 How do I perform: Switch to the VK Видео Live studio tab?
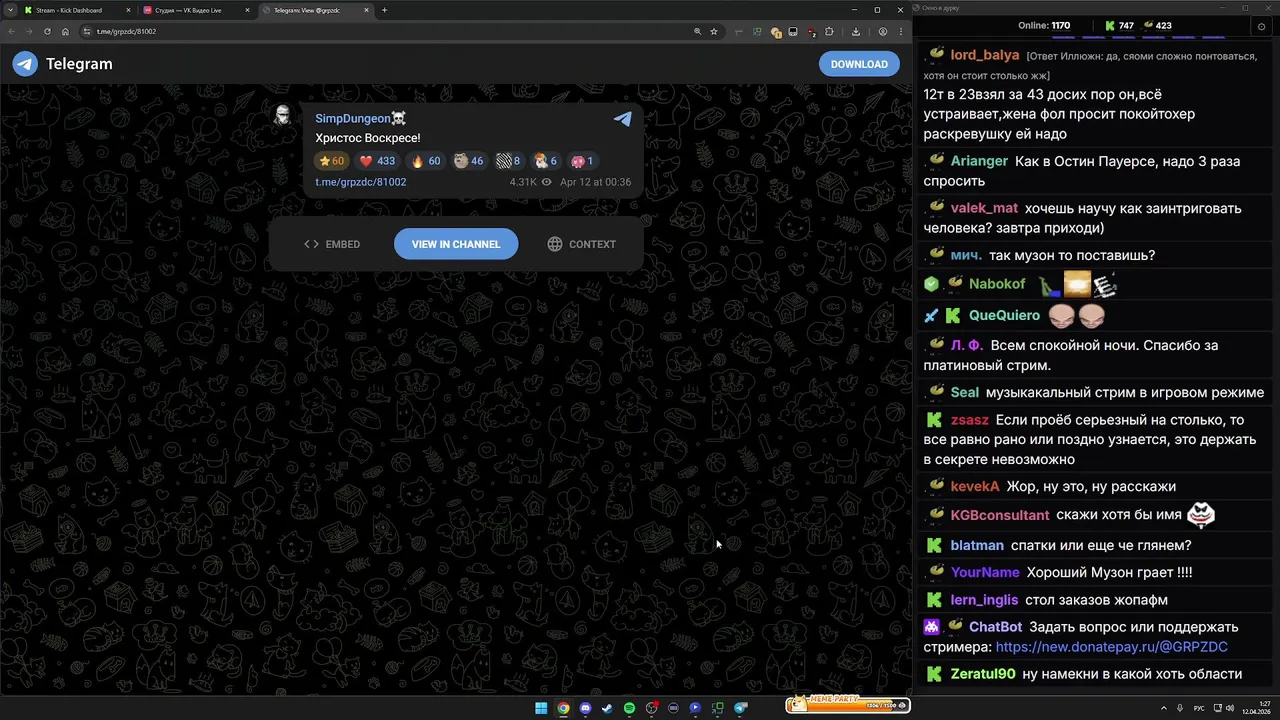[195, 10]
